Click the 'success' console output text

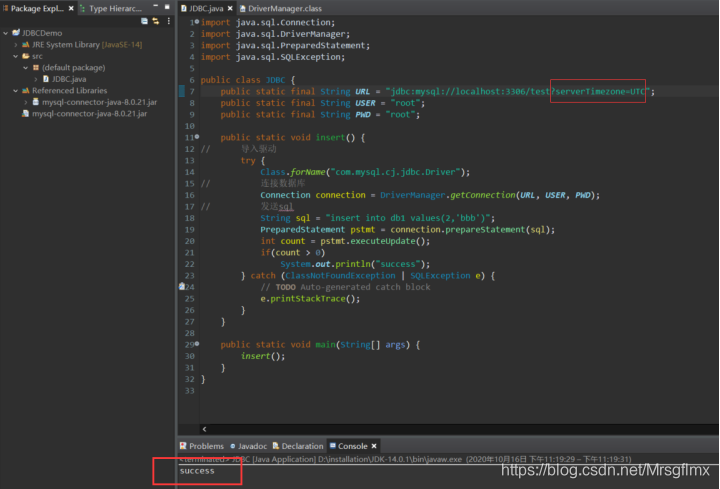[197, 471]
